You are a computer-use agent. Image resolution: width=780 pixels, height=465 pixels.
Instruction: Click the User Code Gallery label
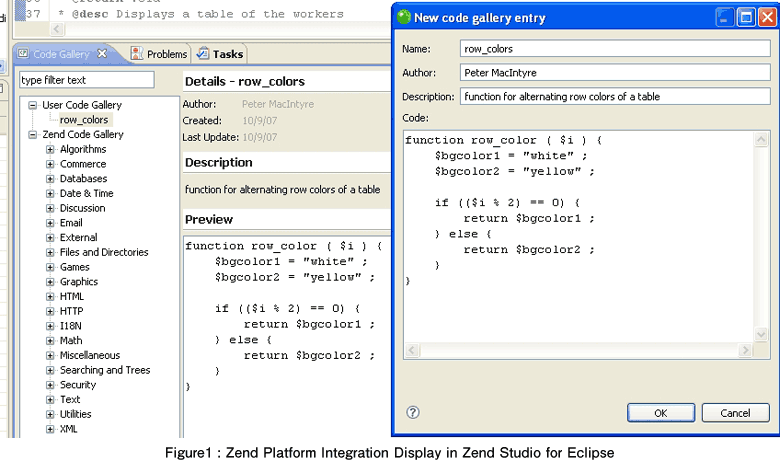[82, 105]
